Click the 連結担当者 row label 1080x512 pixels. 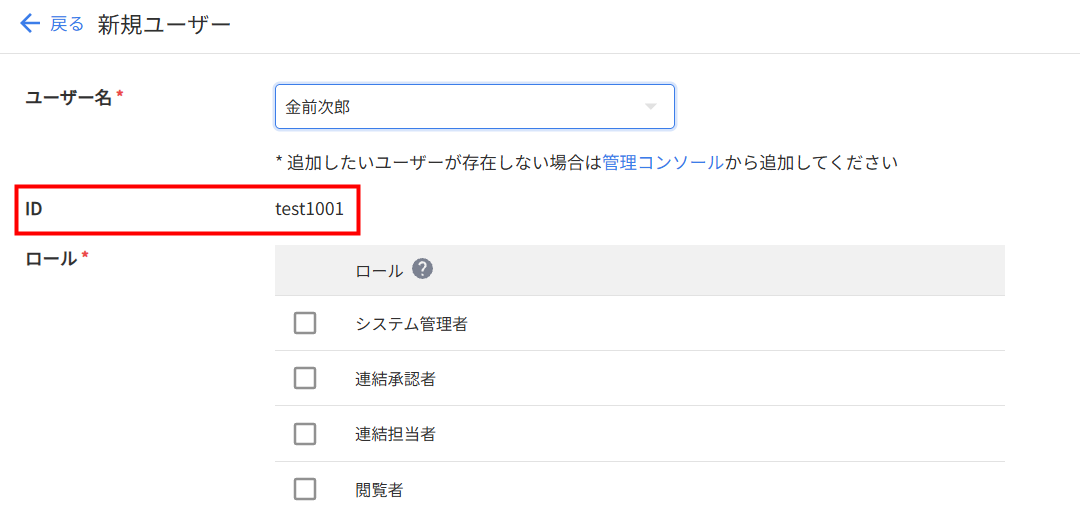pyautogui.click(x=395, y=434)
